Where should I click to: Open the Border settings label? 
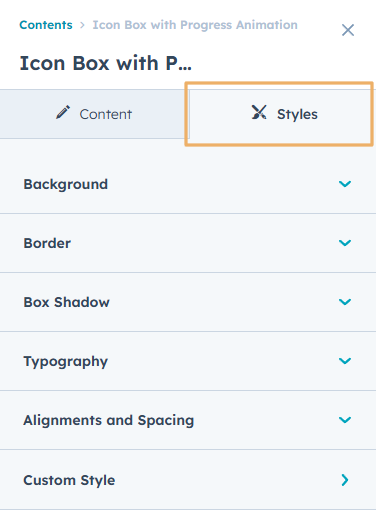[x=47, y=243]
